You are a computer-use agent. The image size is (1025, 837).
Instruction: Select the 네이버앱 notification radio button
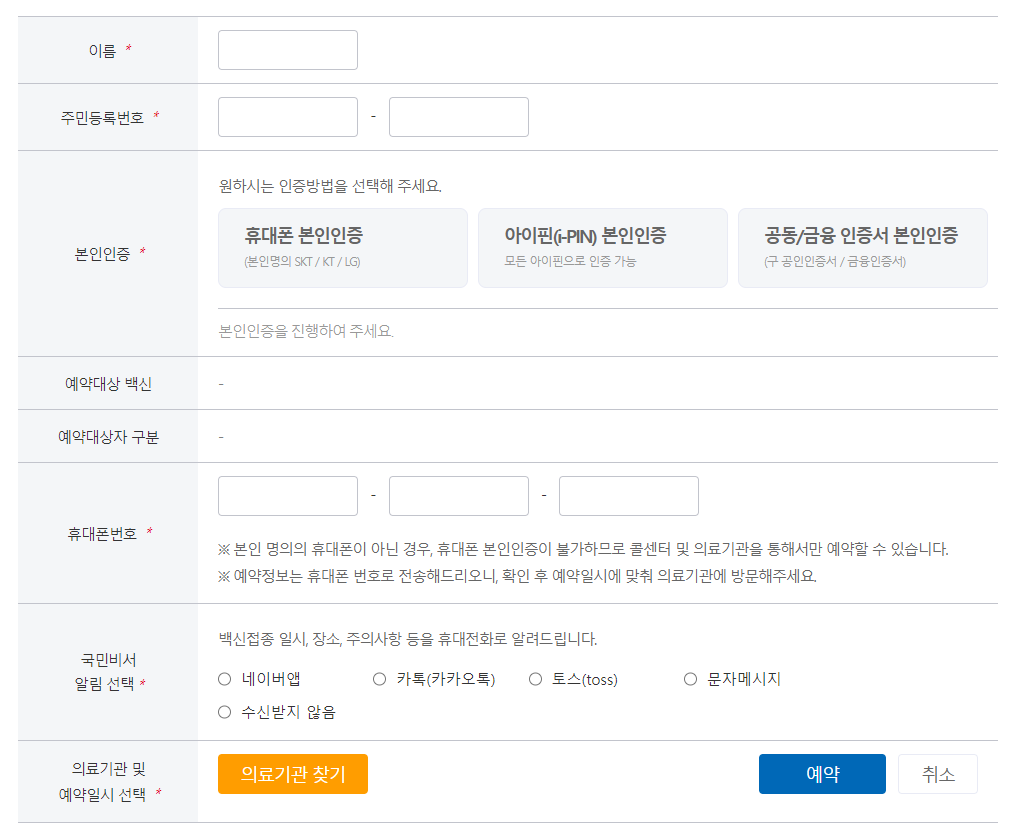click(x=225, y=679)
